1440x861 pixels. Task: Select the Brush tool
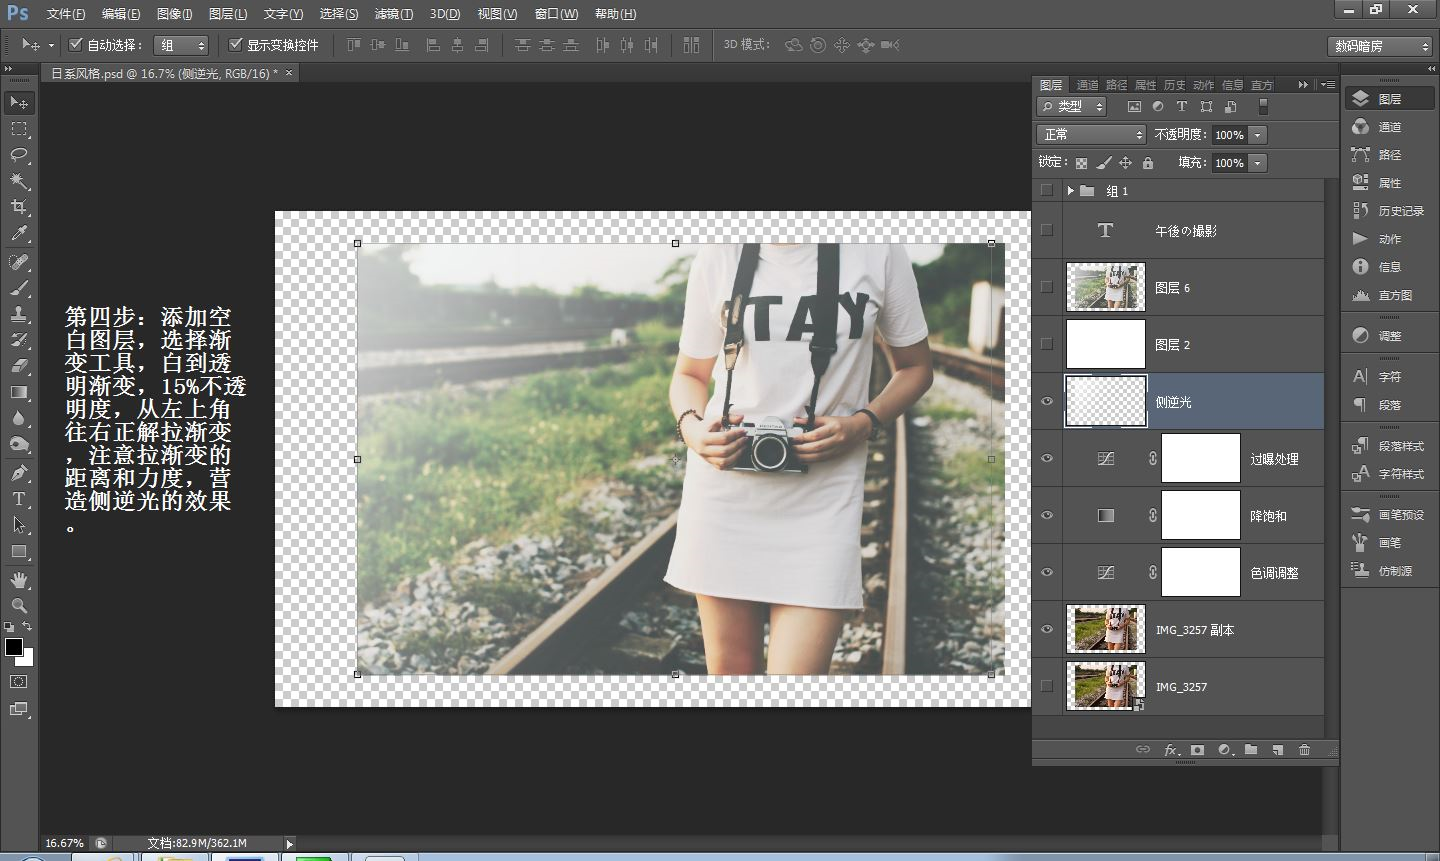click(19, 288)
